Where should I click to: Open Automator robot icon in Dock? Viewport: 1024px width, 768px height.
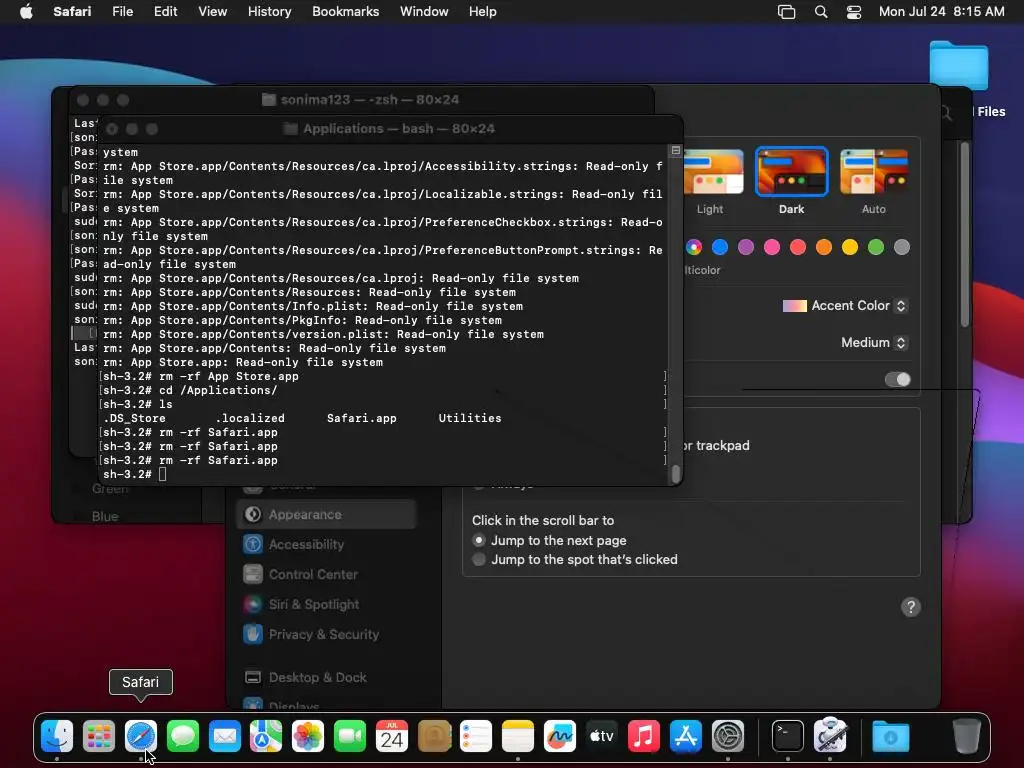(x=830, y=736)
